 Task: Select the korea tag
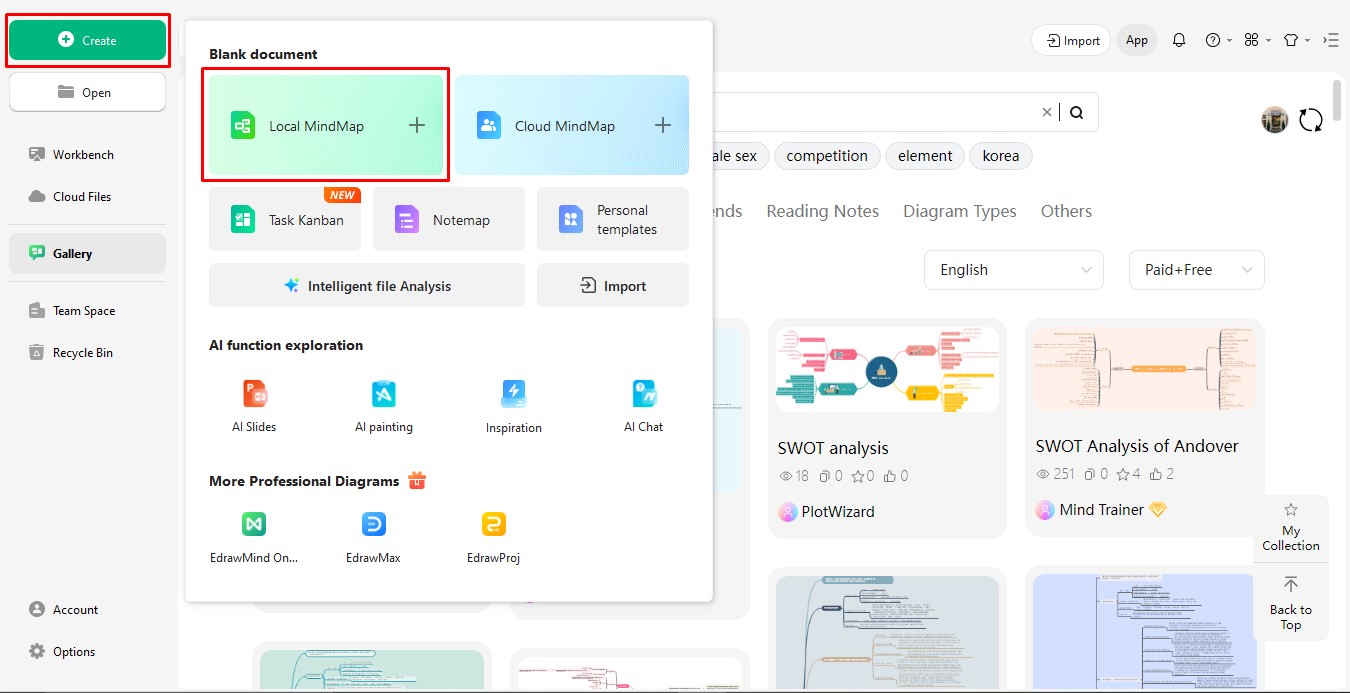pos(1001,156)
